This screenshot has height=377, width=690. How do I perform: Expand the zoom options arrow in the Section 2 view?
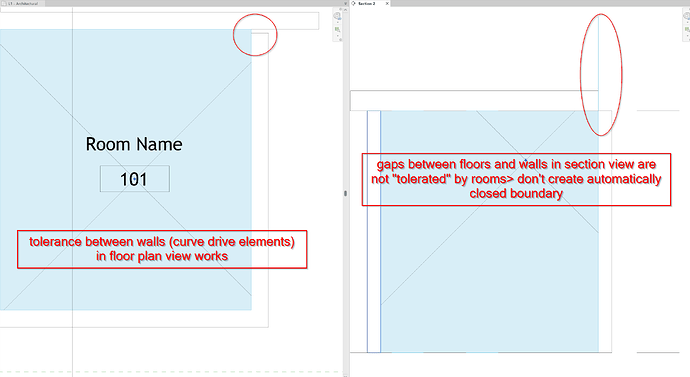(688, 36)
